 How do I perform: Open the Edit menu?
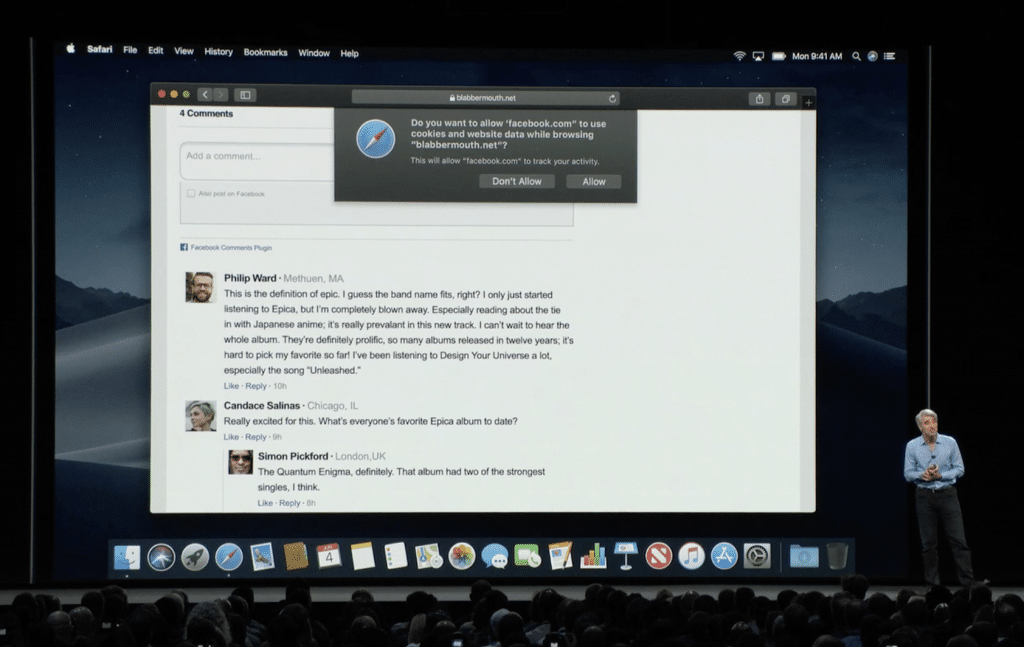click(x=155, y=50)
